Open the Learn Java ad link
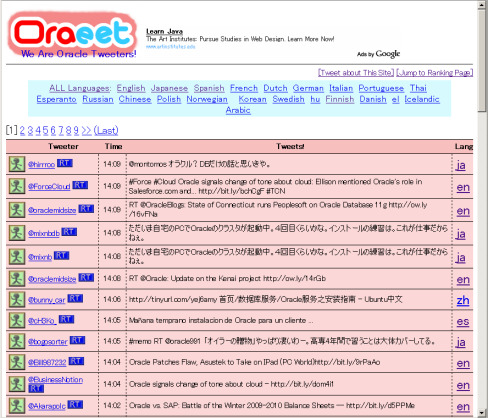This screenshot has height=418, width=488. [164, 32]
